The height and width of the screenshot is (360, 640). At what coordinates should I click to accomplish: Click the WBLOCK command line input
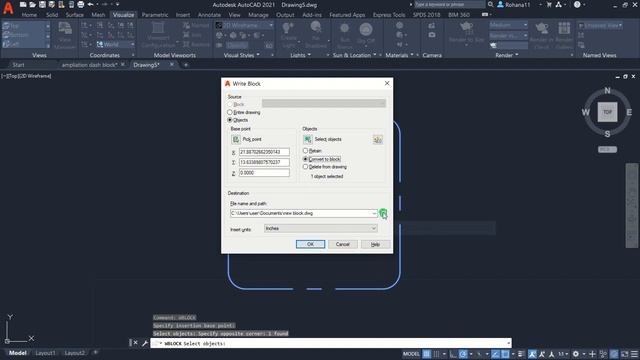point(331,343)
